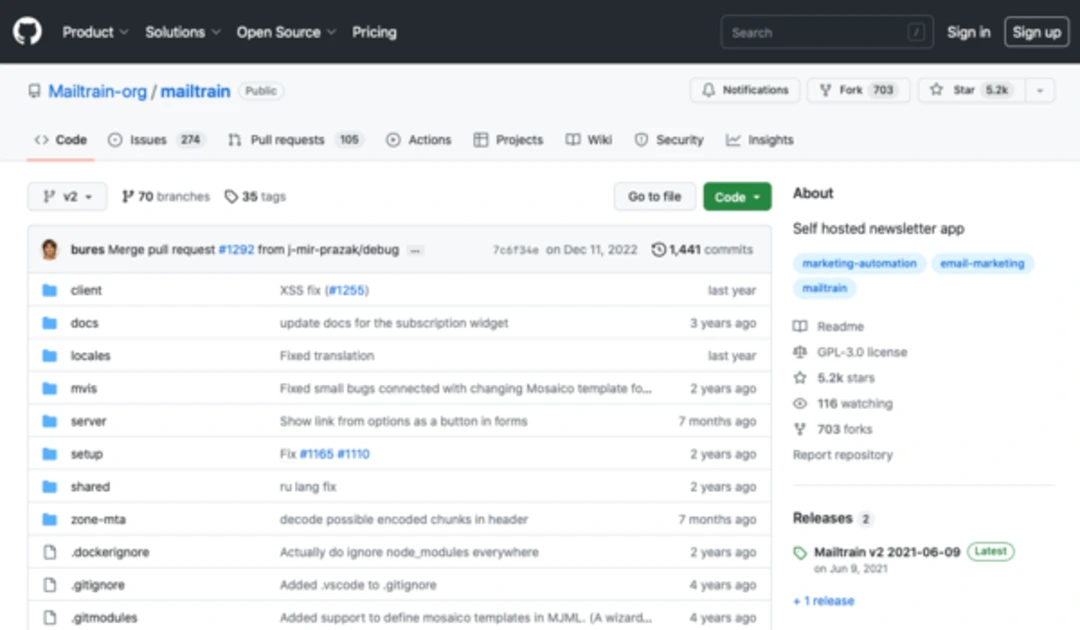Screen dimensions: 1080x630
Task: Open the Product dropdown menu
Action: tap(95, 32)
